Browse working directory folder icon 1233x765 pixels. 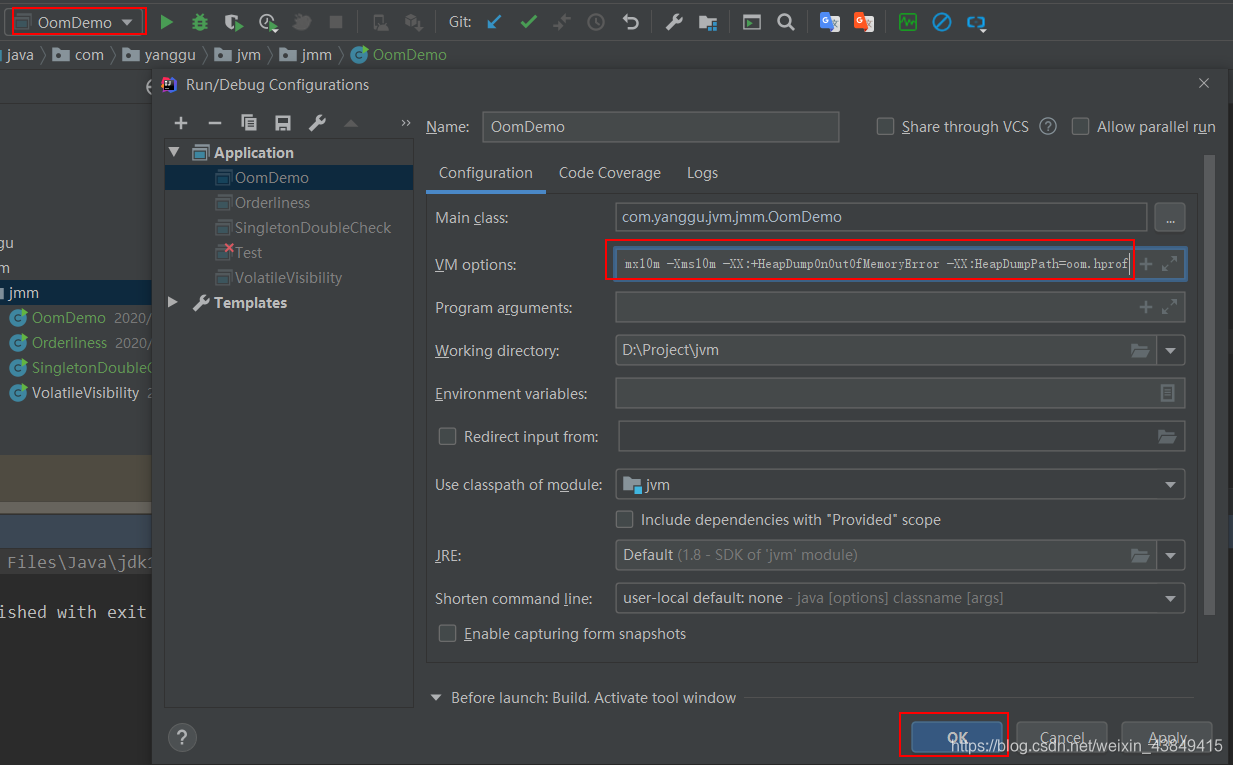(x=1140, y=350)
